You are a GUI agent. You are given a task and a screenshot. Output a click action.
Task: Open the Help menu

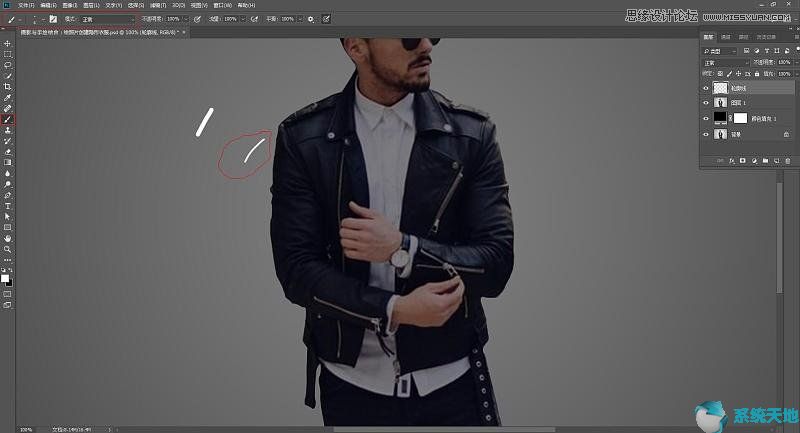click(246, 5)
